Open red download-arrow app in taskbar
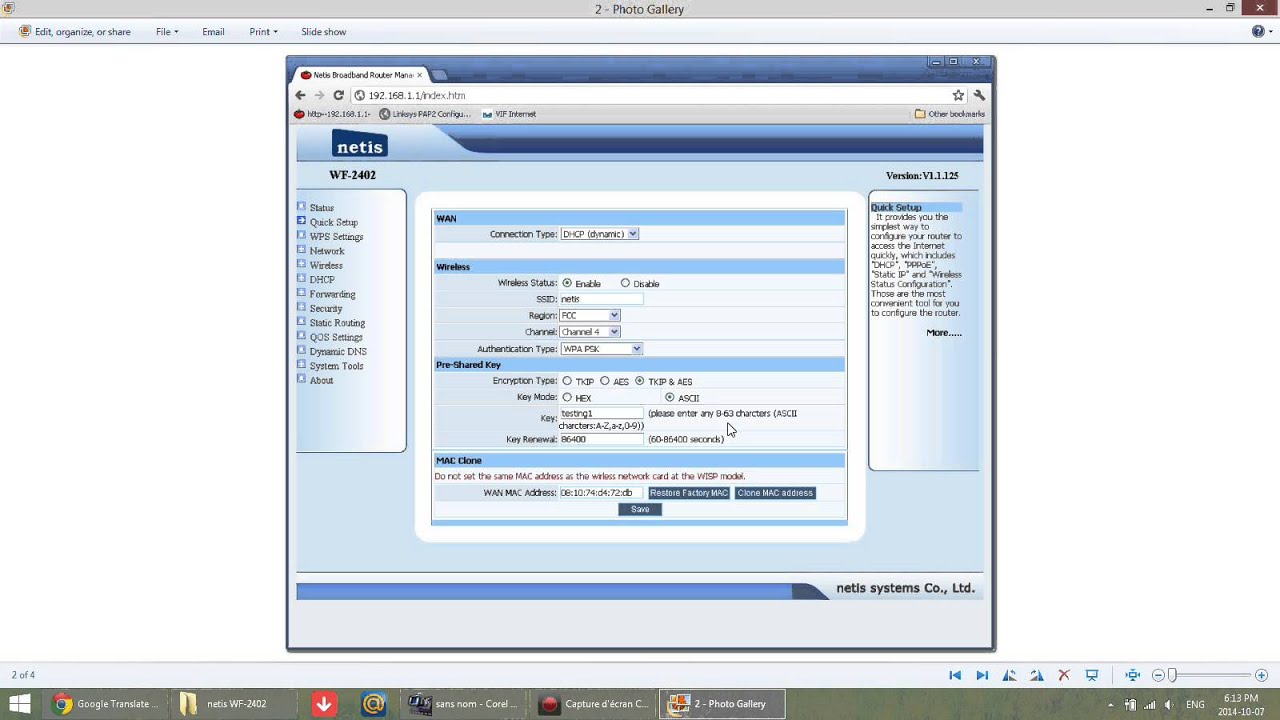The image size is (1280, 720). point(324,704)
